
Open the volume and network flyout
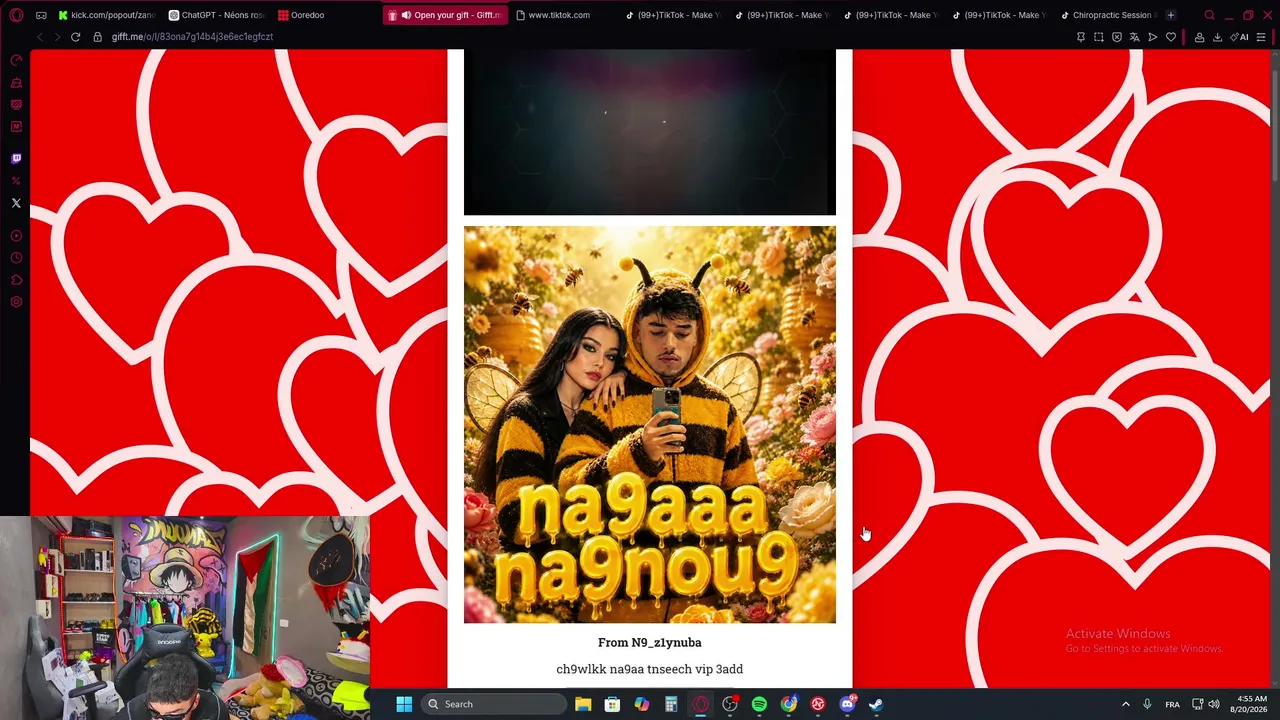(x=1205, y=704)
